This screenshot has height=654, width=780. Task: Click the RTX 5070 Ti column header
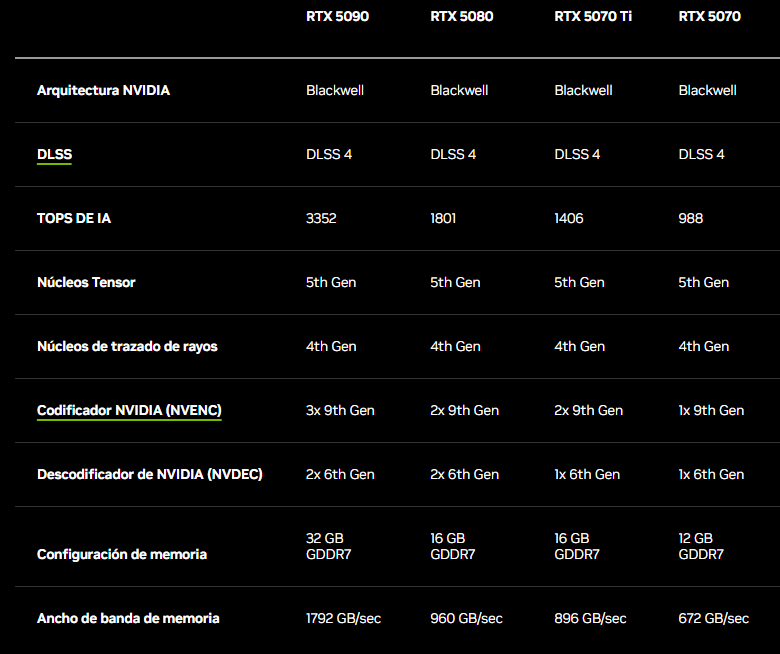coord(593,16)
